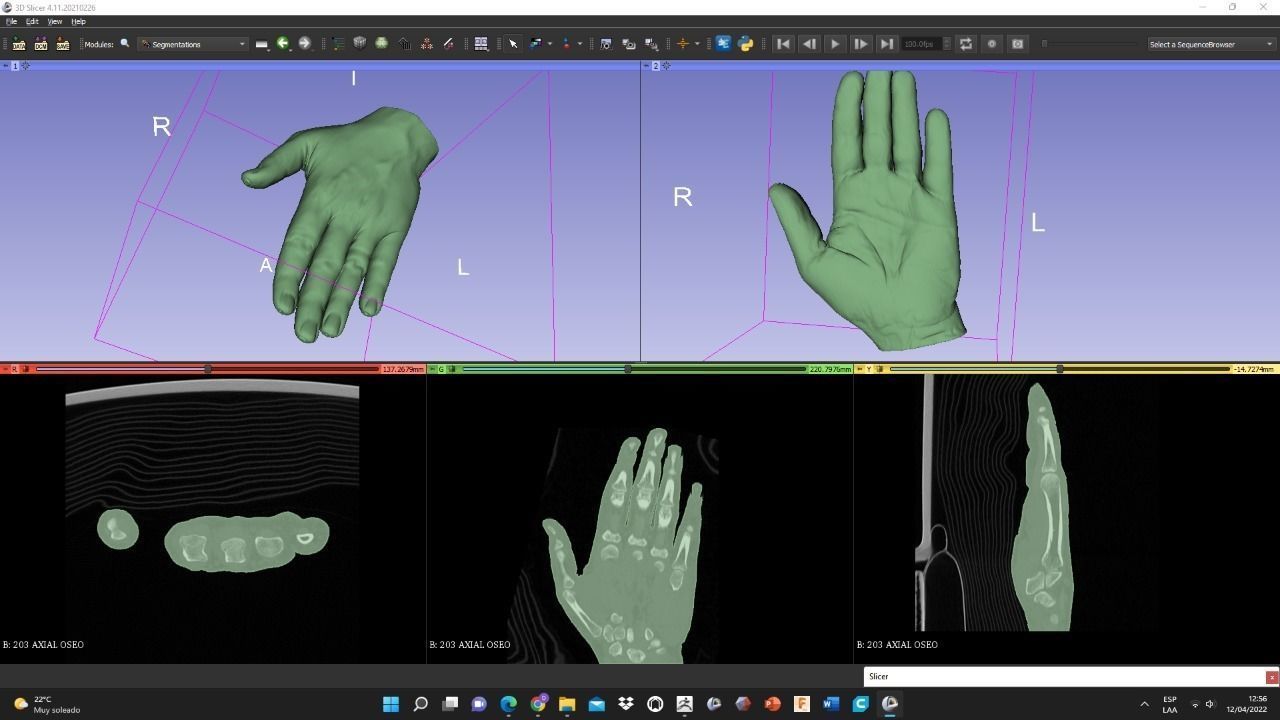
Task: Expand window/level mode dropdown arrow
Action: 549,44
